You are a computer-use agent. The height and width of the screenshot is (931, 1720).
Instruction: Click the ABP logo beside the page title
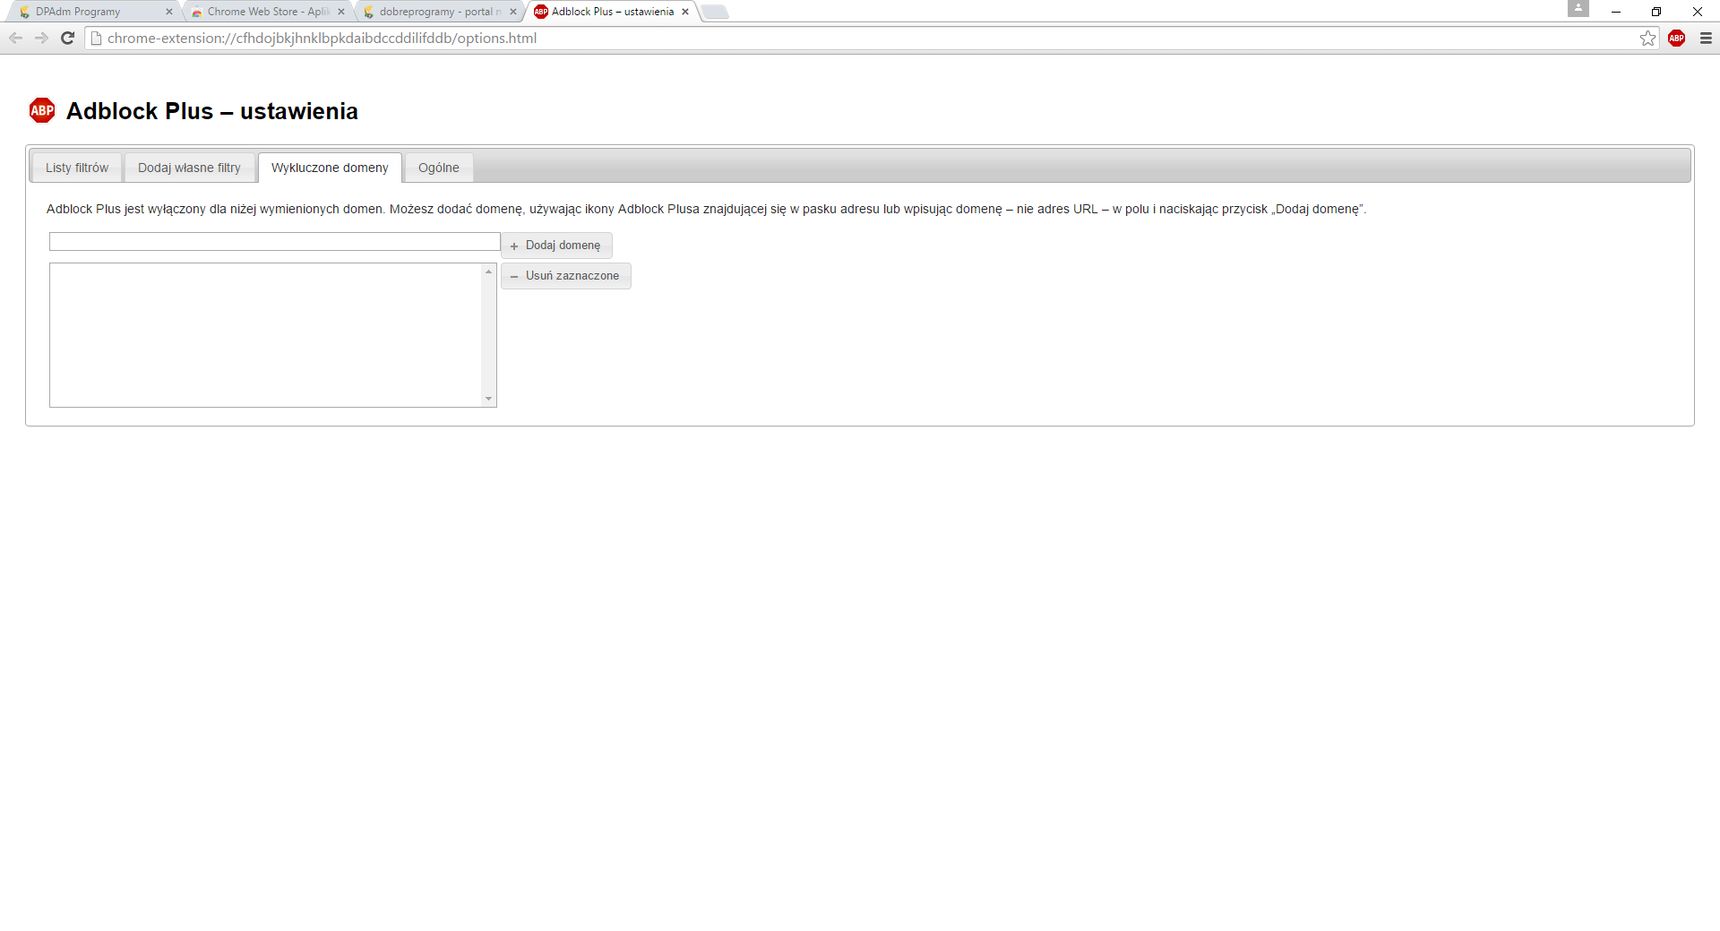[x=42, y=110]
